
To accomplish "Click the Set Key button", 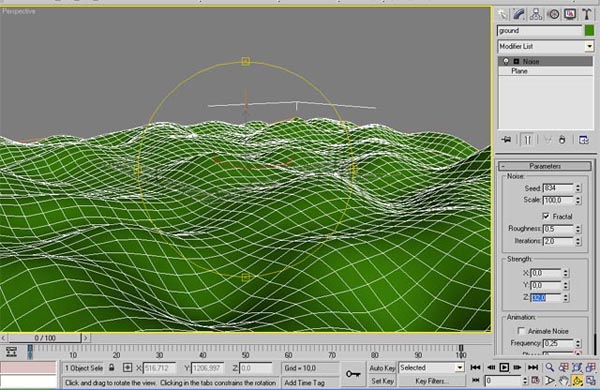I will click(x=382, y=381).
